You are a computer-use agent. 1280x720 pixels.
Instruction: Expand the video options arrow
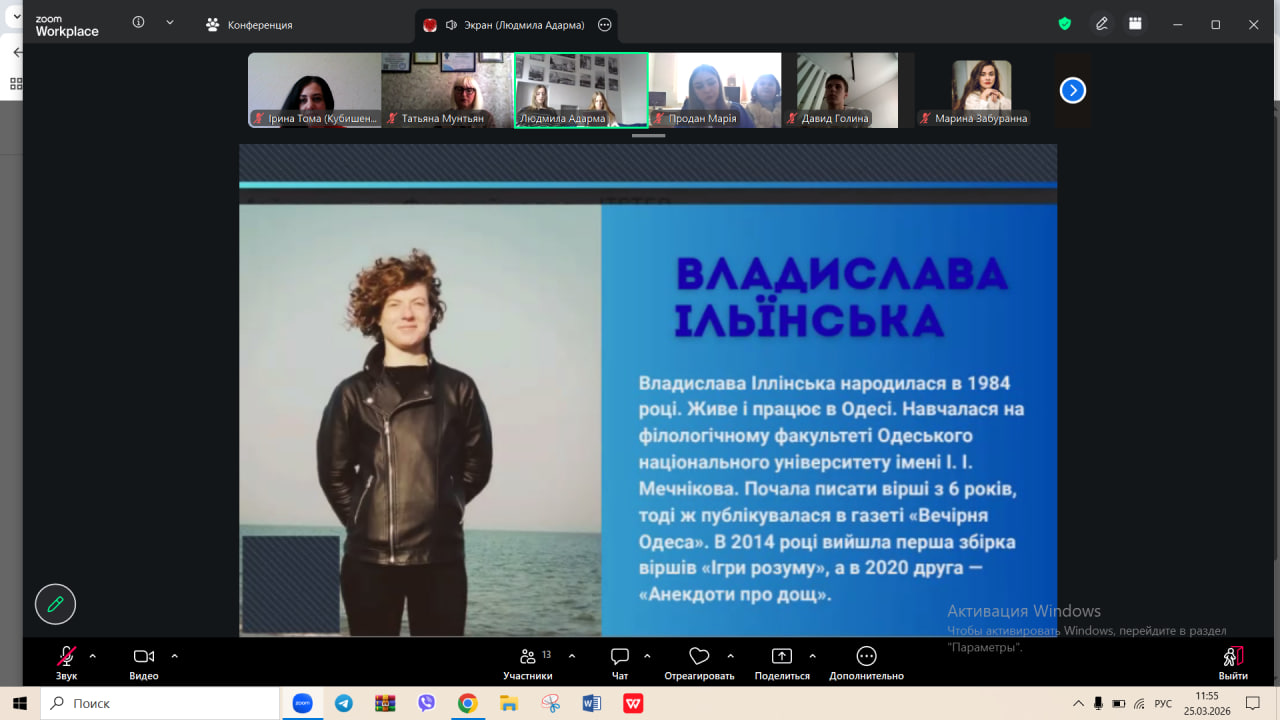click(174, 656)
